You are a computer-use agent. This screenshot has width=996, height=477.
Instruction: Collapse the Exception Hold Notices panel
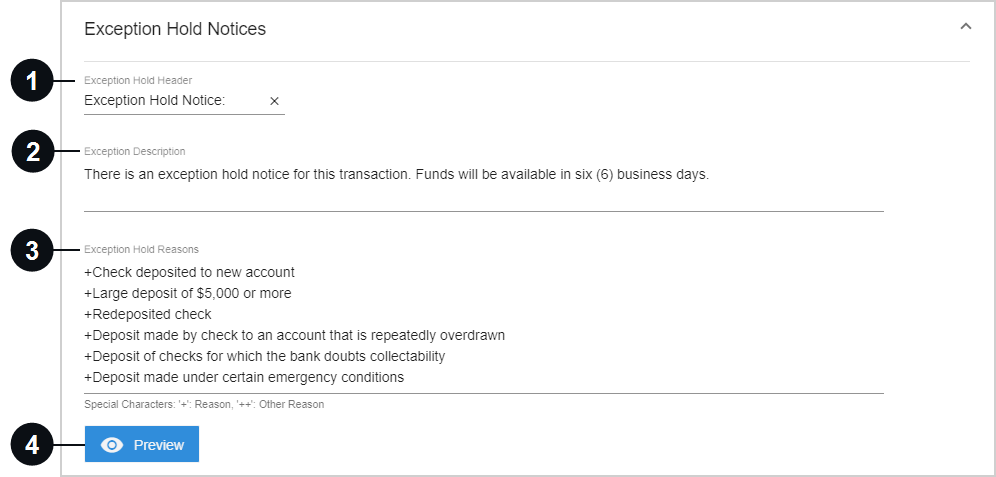[966, 27]
